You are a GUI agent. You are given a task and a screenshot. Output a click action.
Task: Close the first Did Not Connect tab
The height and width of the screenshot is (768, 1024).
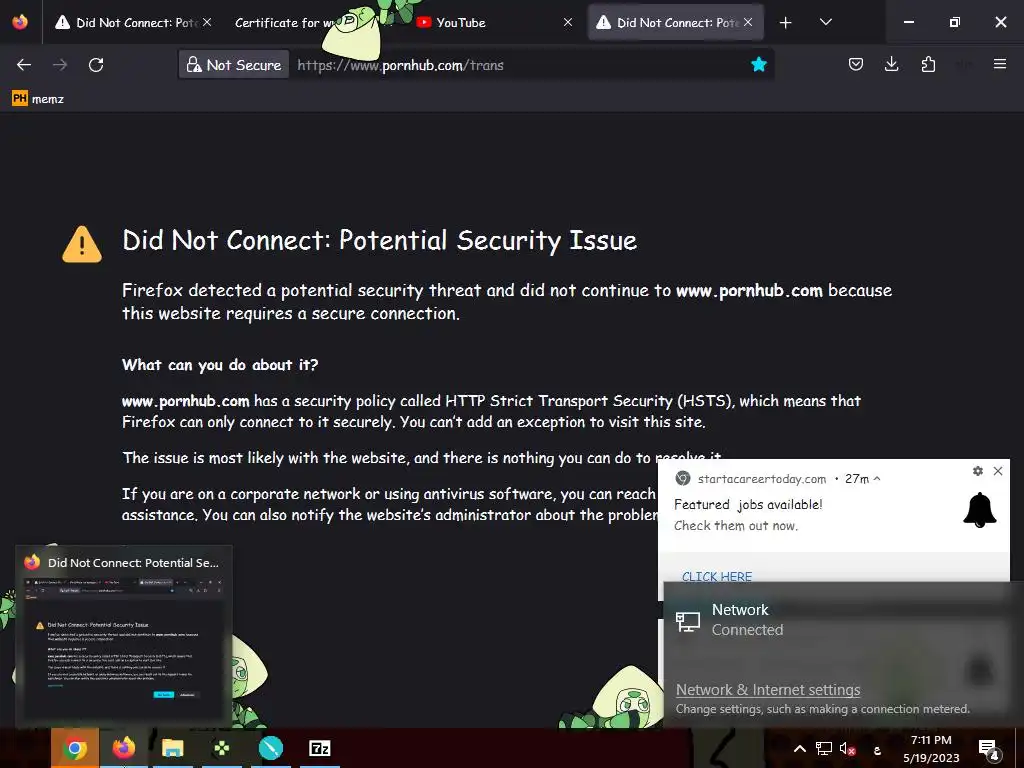coord(207,22)
